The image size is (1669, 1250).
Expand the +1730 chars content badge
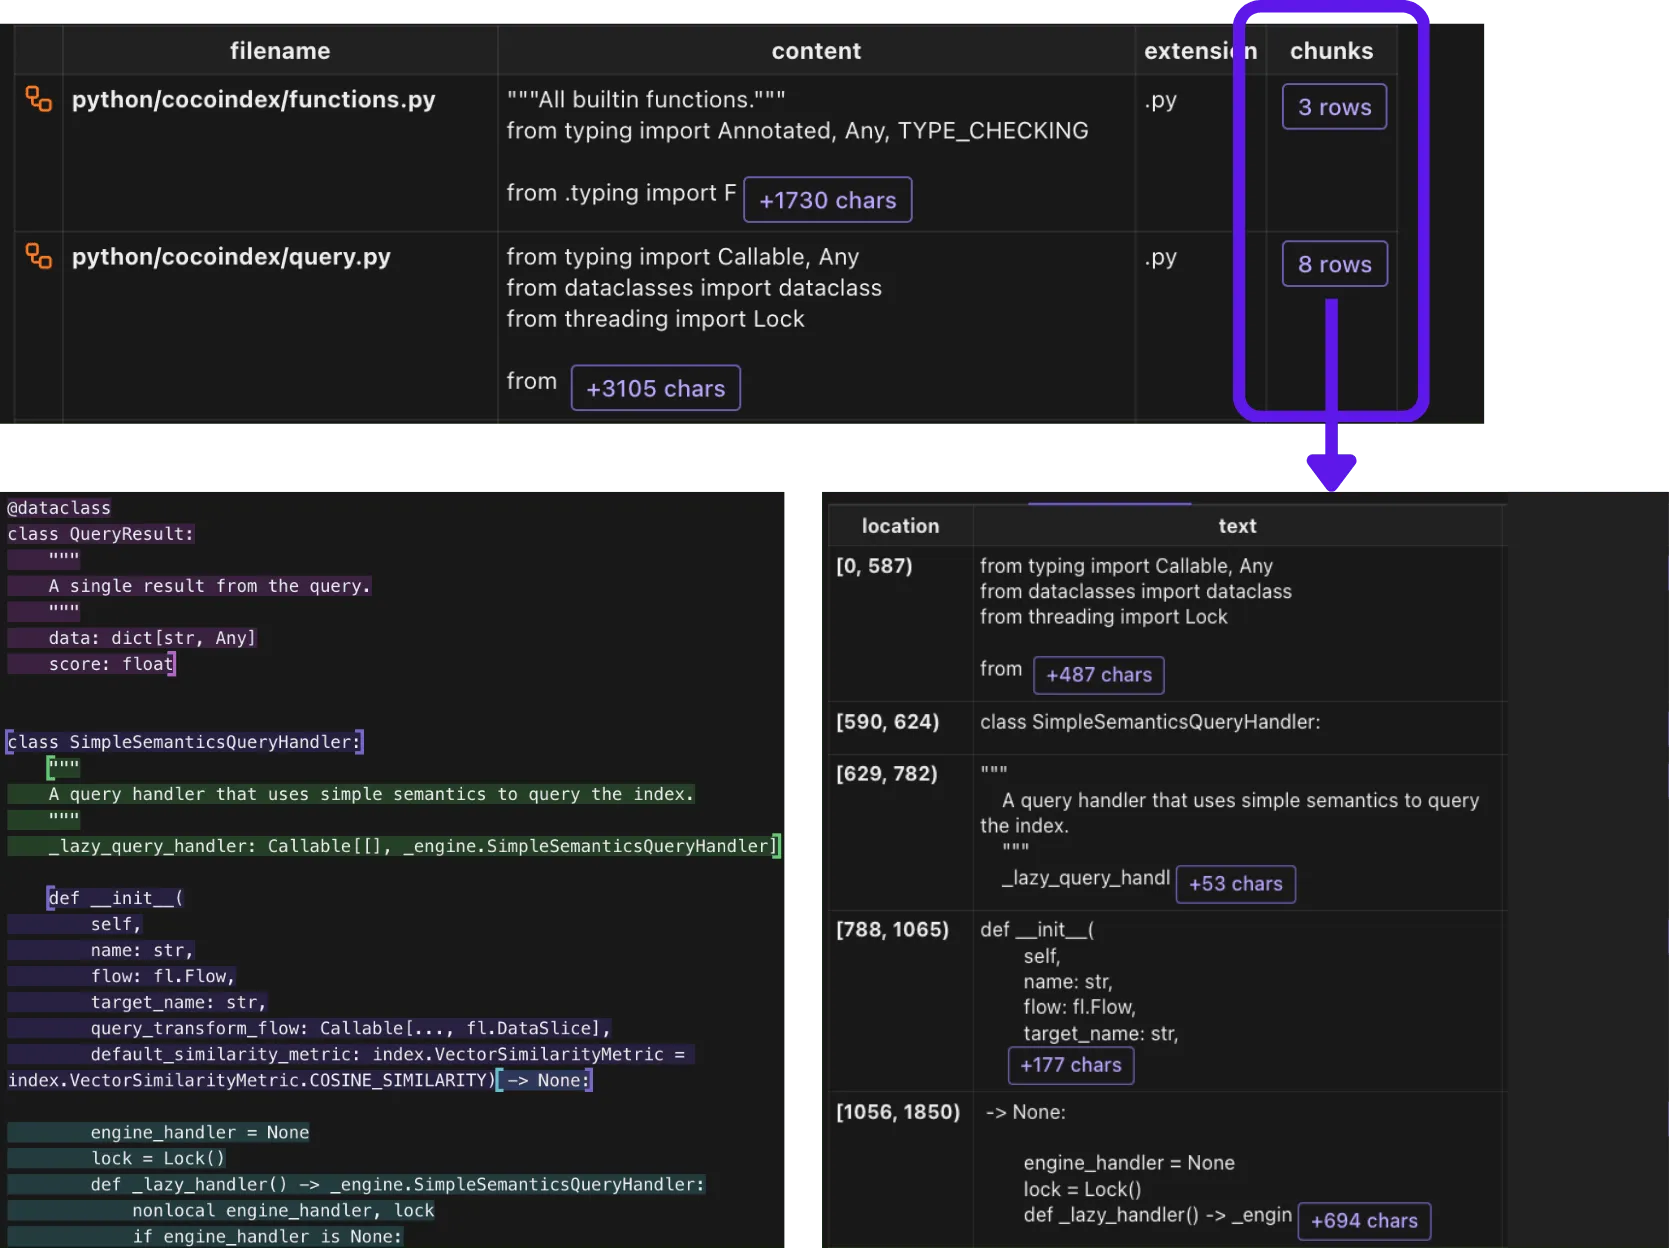click(827, 200)
